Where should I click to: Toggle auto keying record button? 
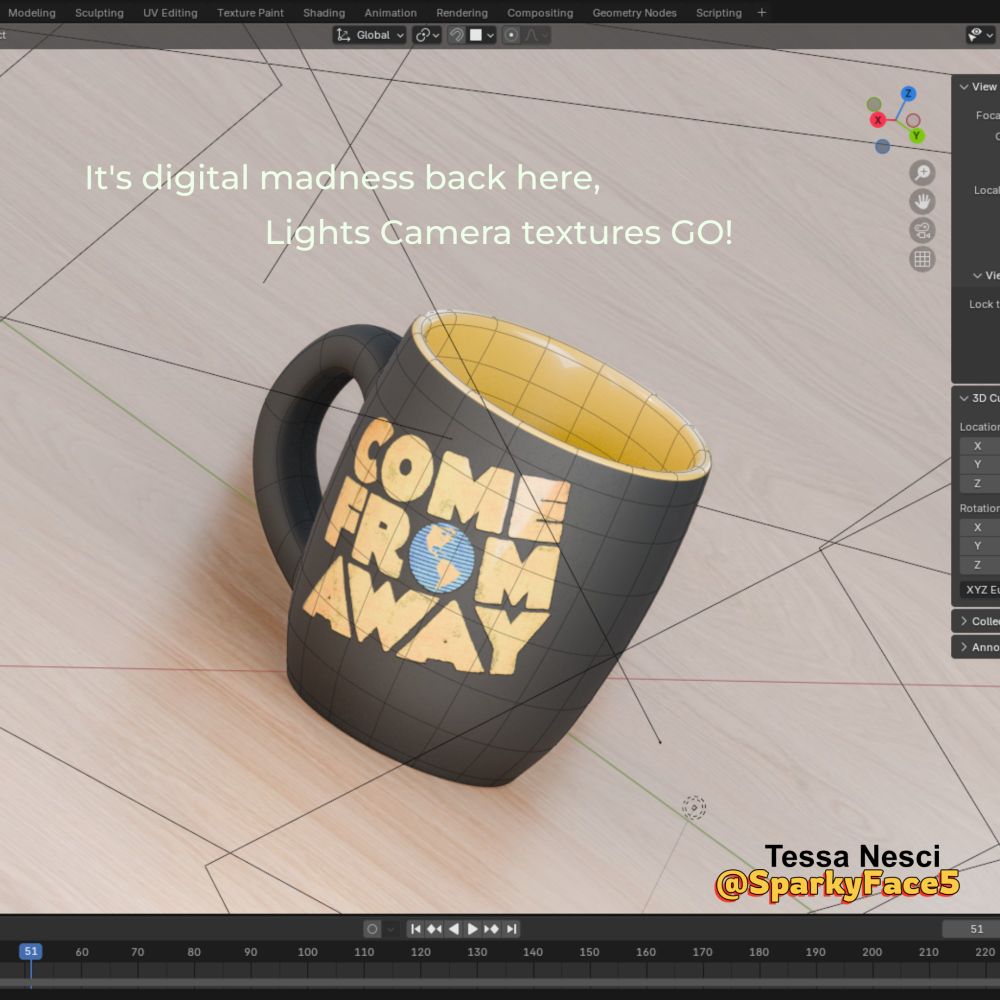point(372,929)
